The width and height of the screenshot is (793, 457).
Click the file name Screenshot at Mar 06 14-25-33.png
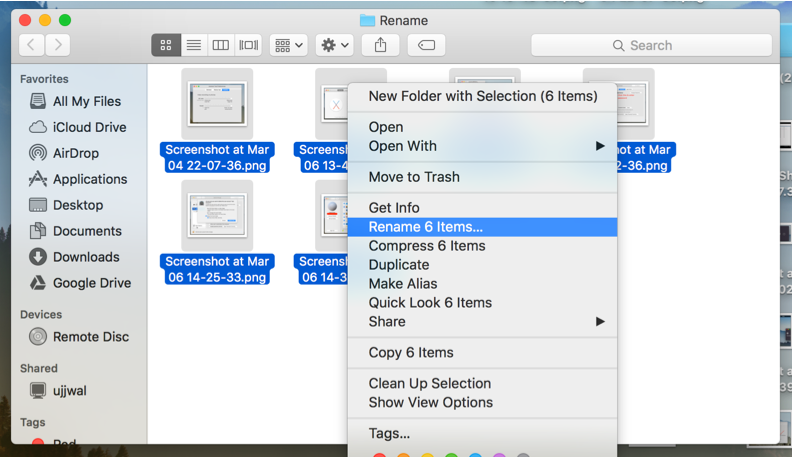(x=217, y=269)
